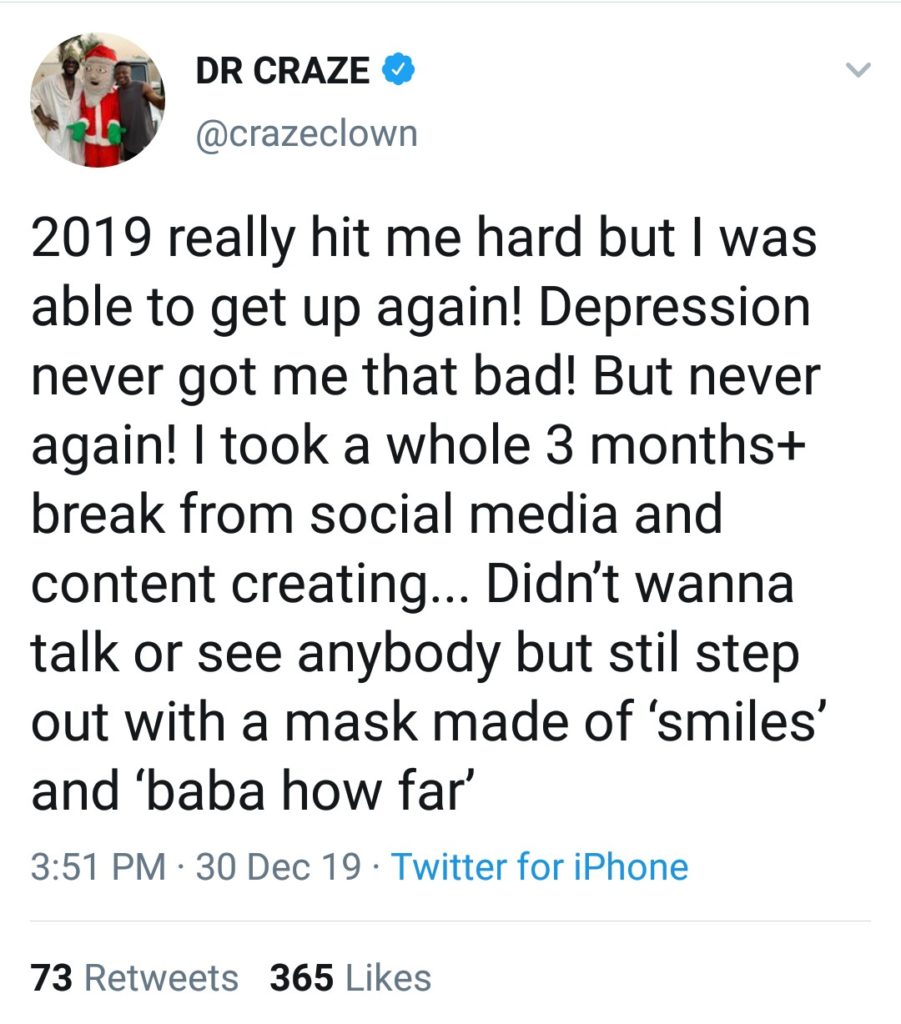The height and width of the screenshot is (1024, 901).
Task: Click the "content creating..." text
Action: (249, 585)
